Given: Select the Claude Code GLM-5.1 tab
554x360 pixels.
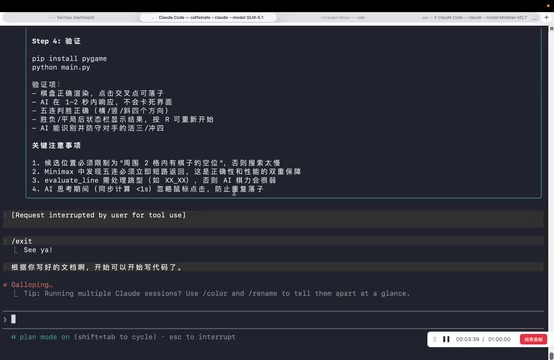Looking at the screenshot, I should [208, 17].
